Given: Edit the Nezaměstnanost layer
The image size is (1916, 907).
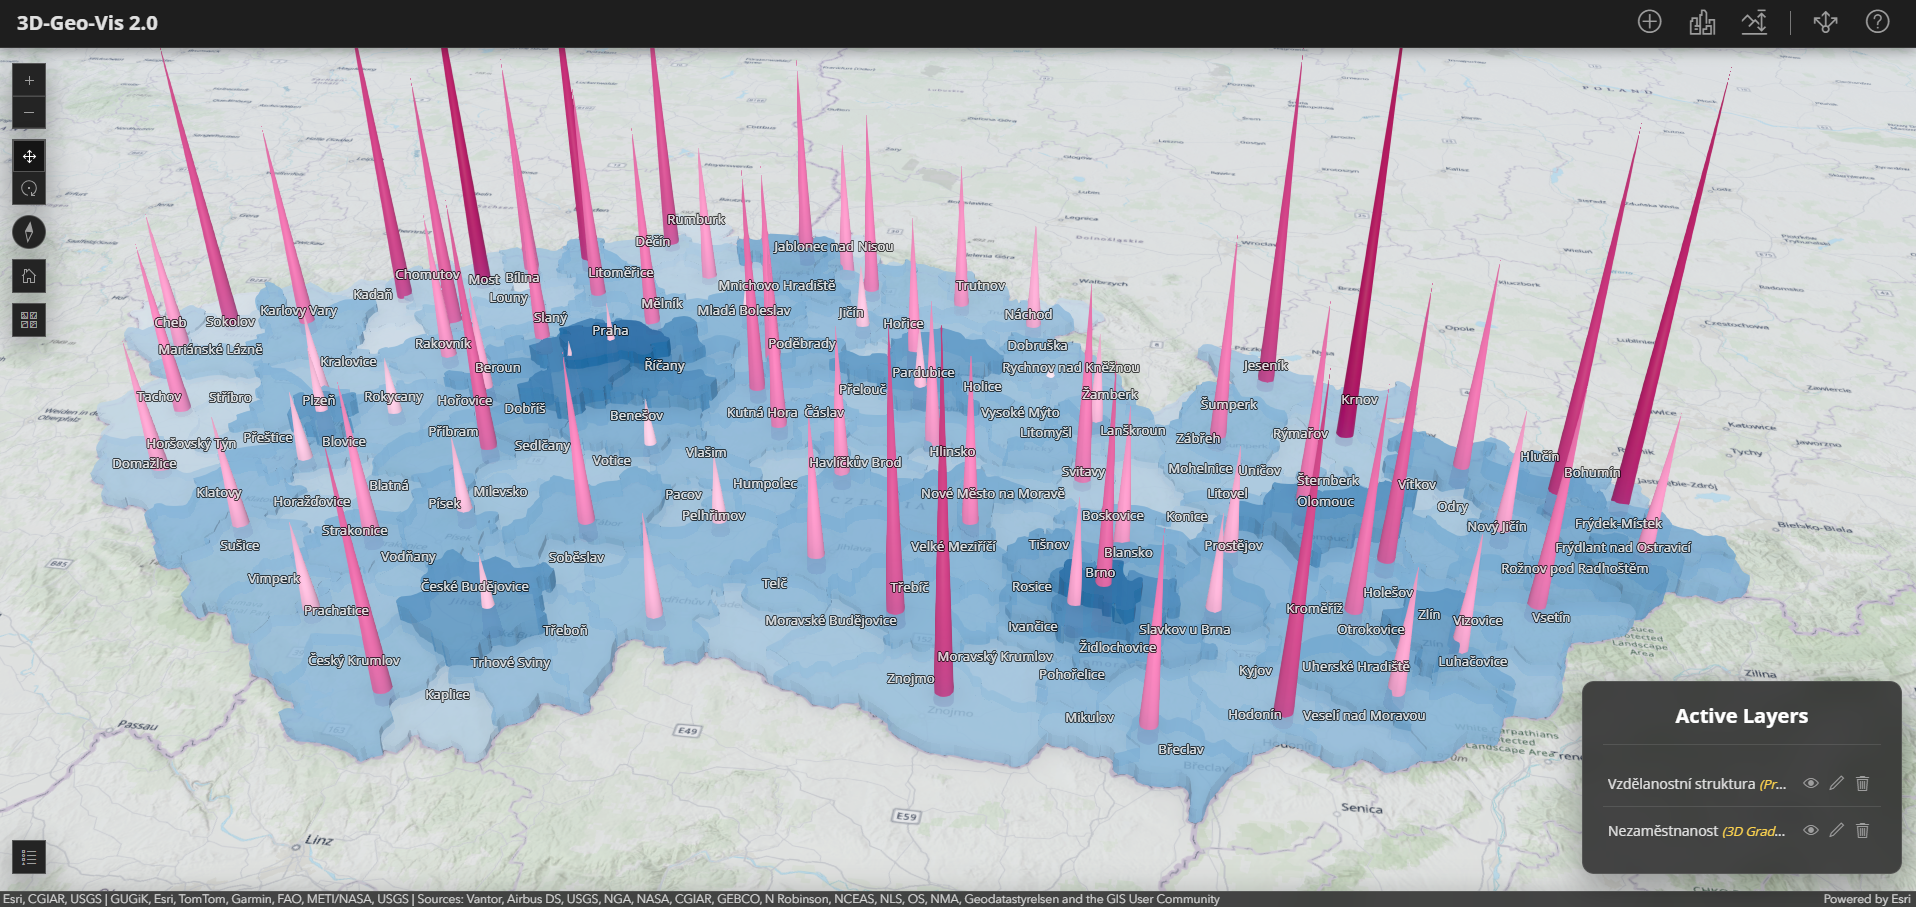Looking at the screenshot, I should point(1836,830).
